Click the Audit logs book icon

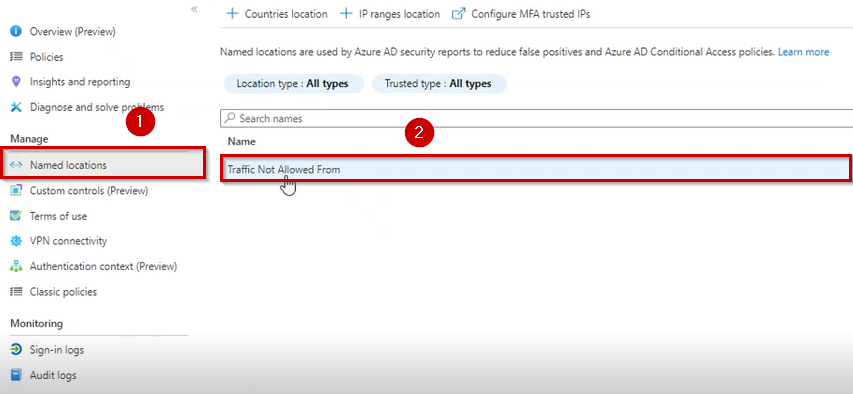click(16, 375)
